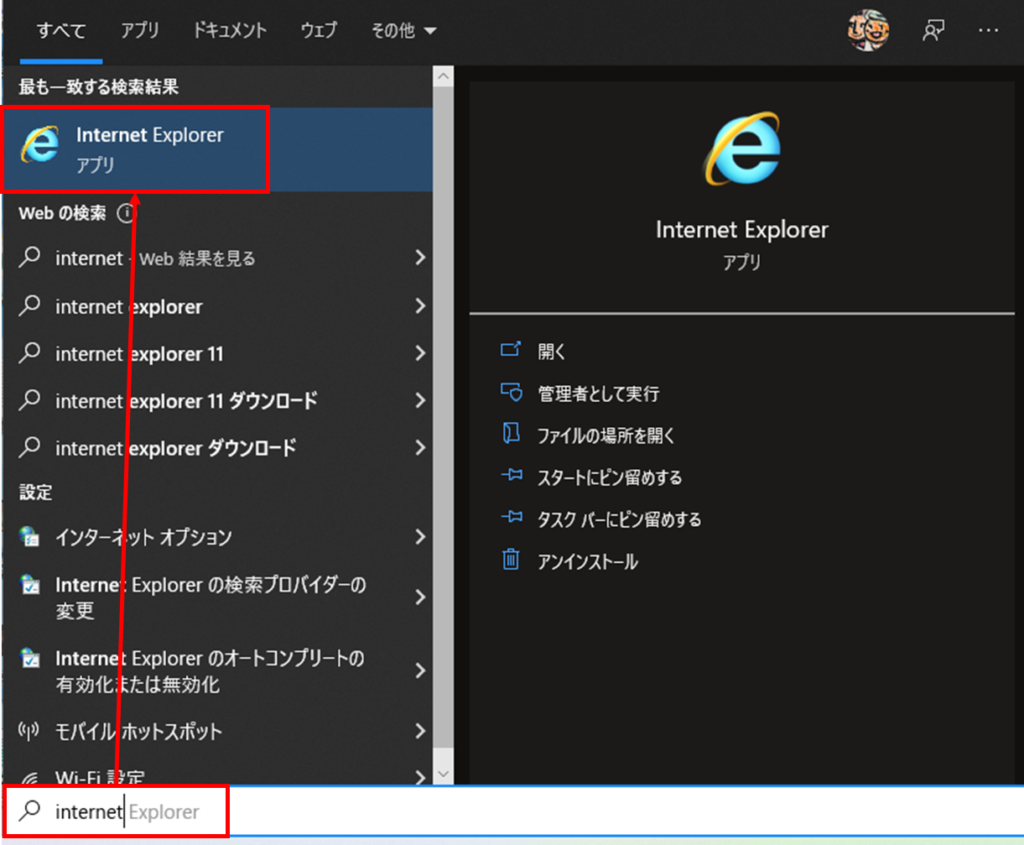Expand the internet explorer suggestion arrow
Viewport: 1024px width, 845px height.
tap(420, 306)
